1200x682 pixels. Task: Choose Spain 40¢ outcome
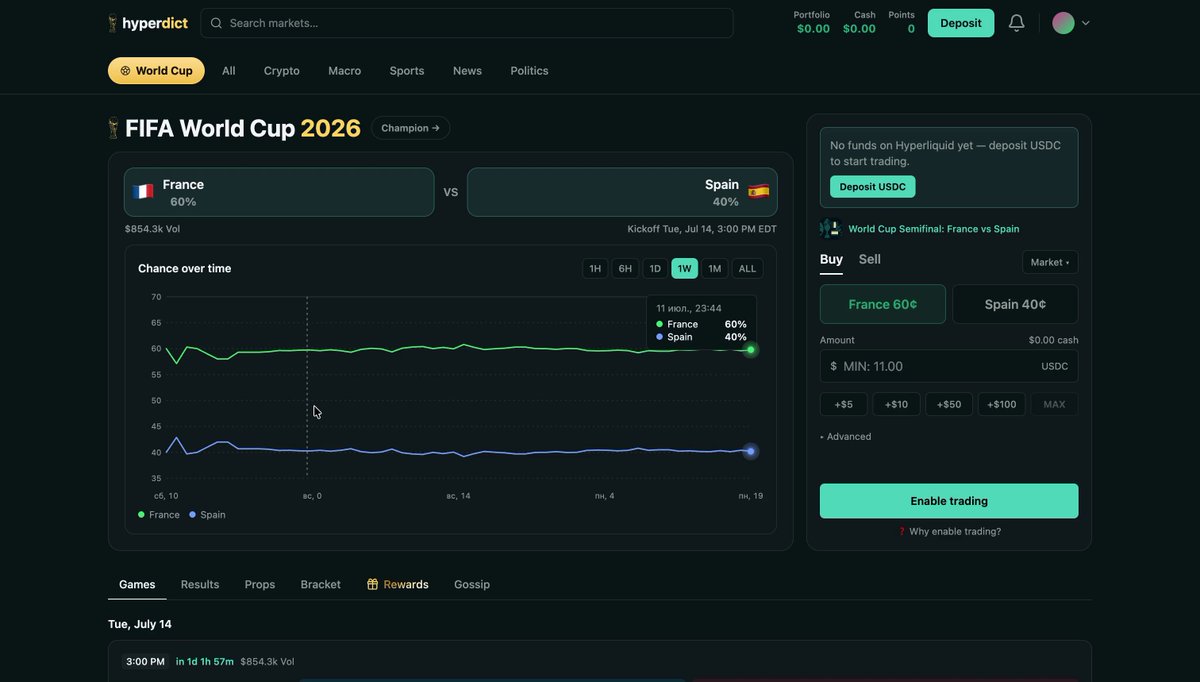click(x=1015, y=304)
